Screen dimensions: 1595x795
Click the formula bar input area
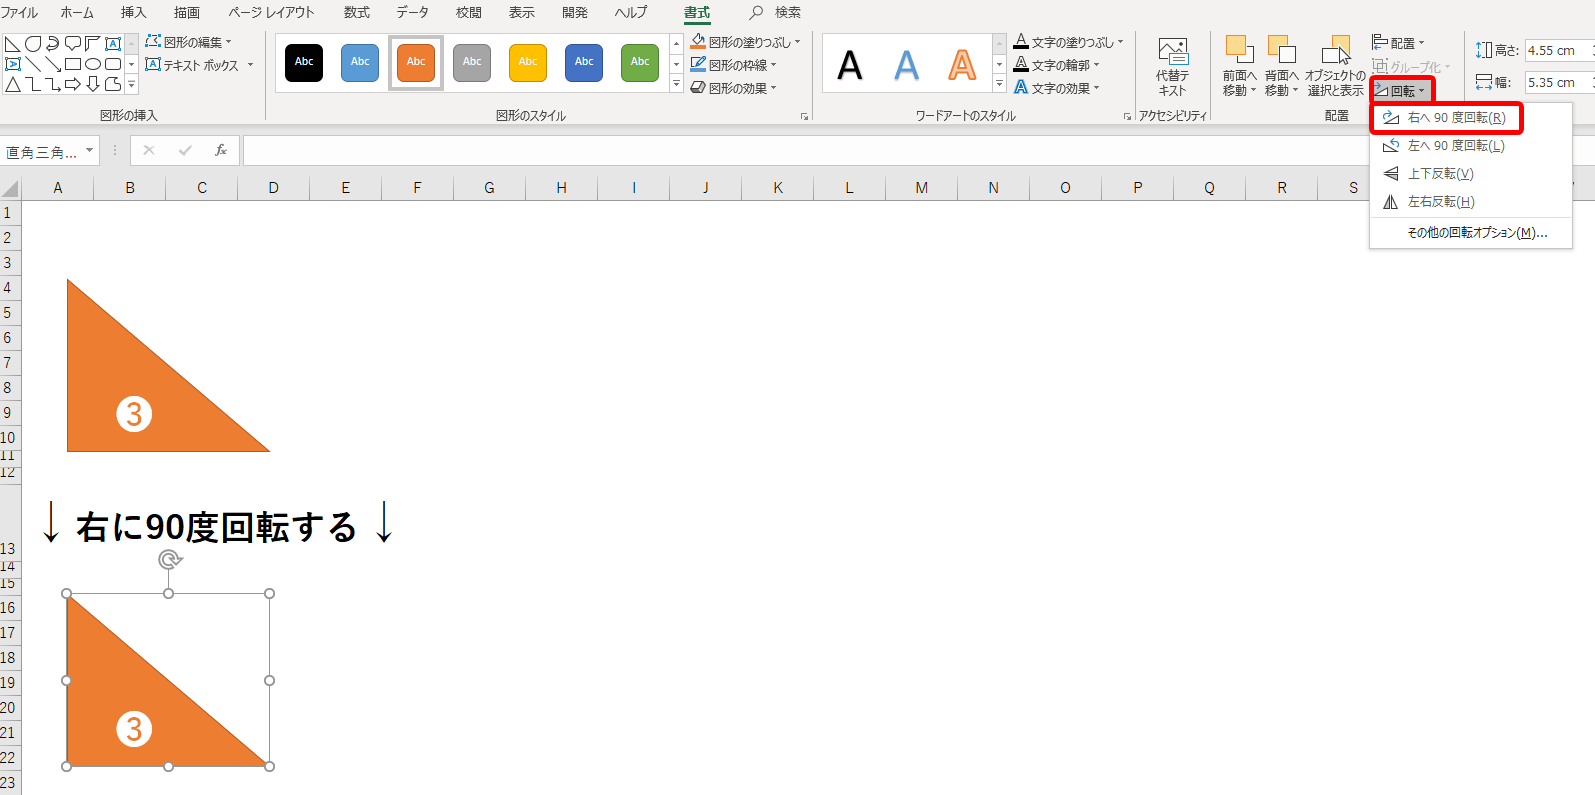(x=805, y=151)
